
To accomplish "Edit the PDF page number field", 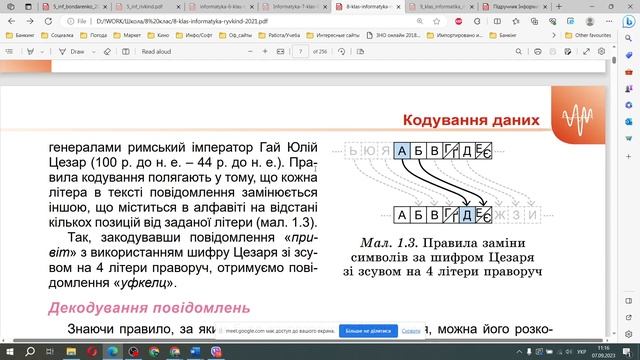I will (300, 52).
